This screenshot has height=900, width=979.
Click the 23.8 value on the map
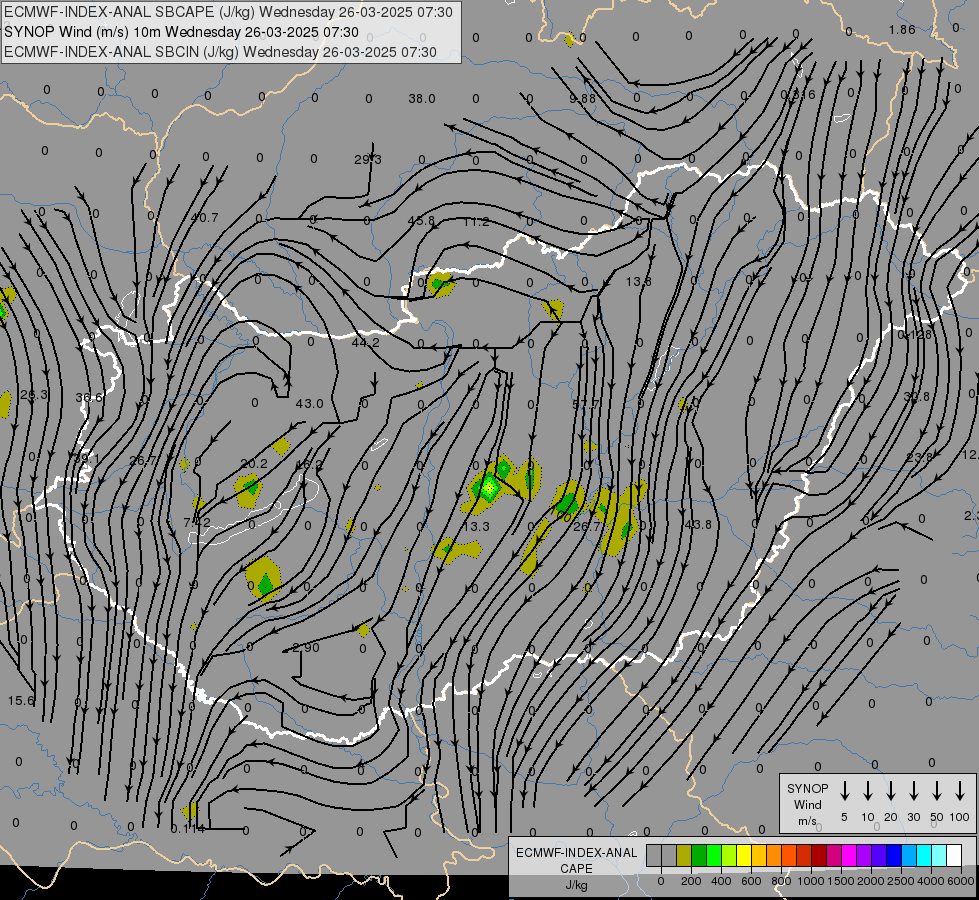pyautogui.click(x=920, y=457)
